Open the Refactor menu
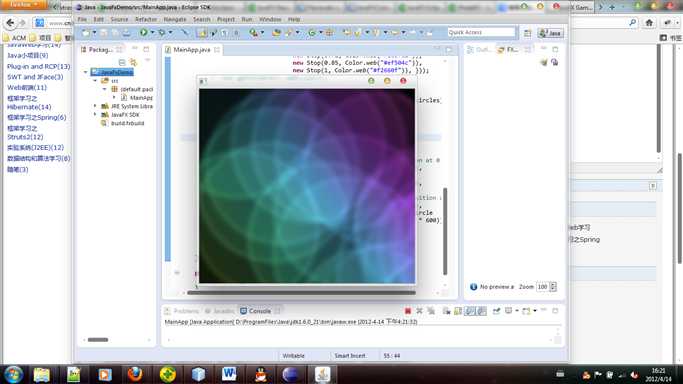Viewport: 683px width, 384px height. coord(145,19)
